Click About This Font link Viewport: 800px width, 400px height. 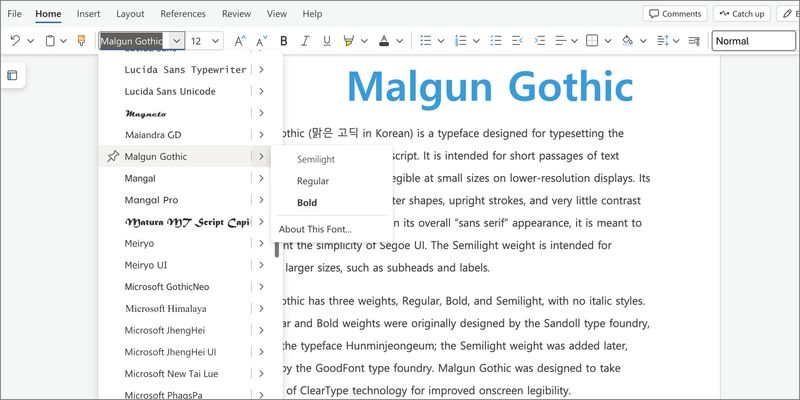pyautogui.click(x=315, y=229)
